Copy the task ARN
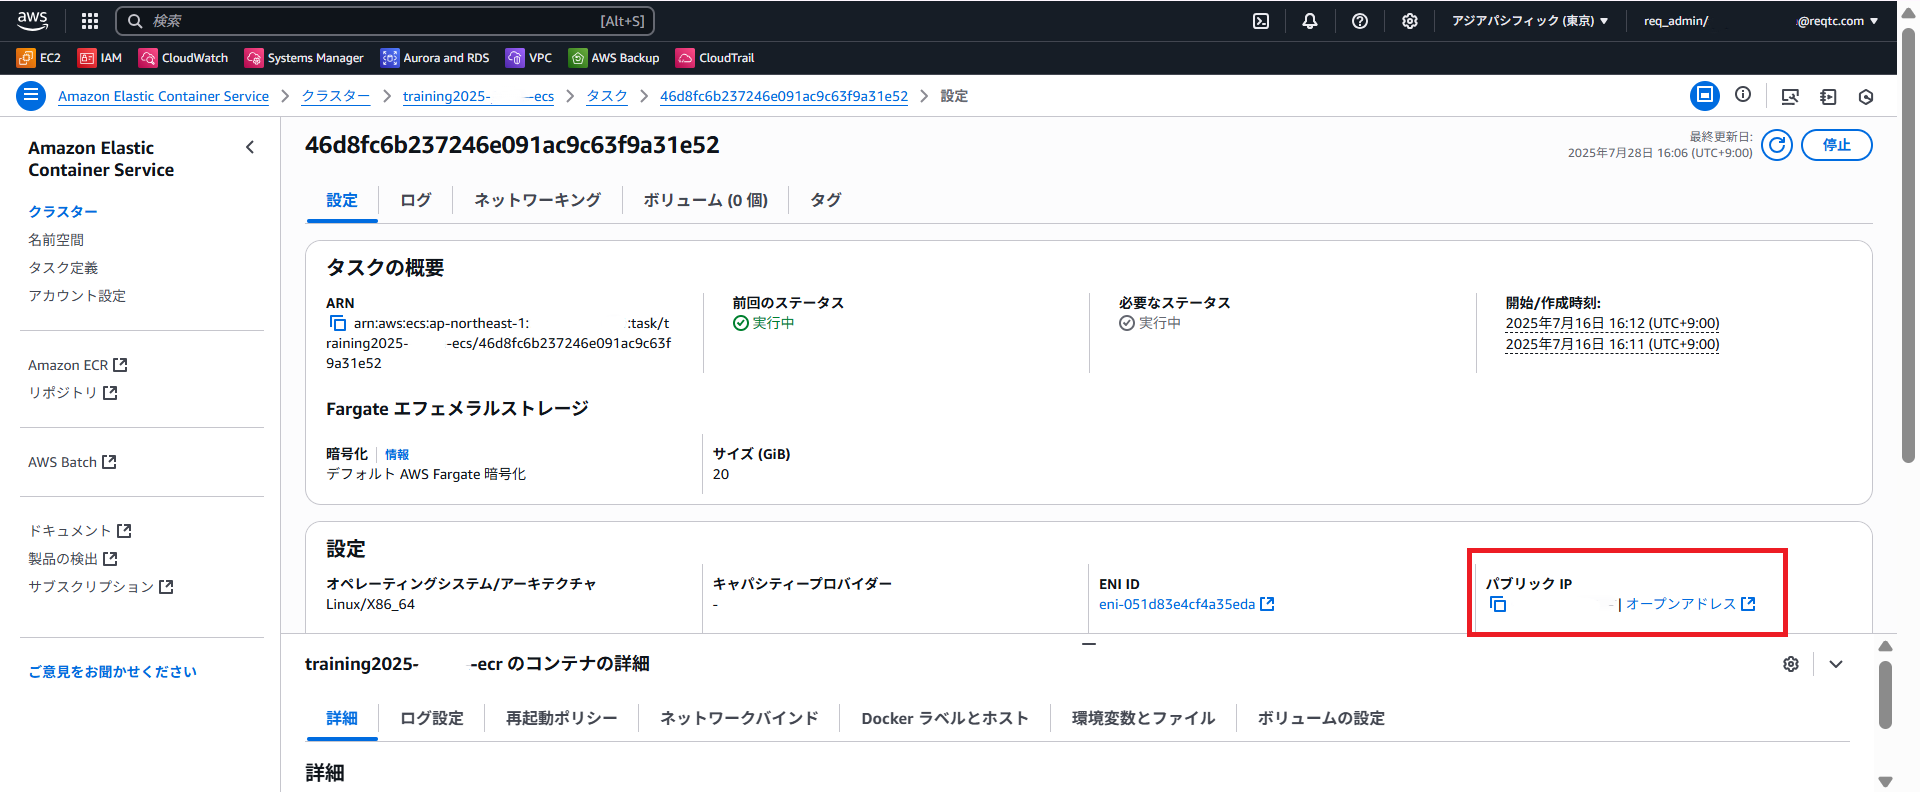1920x792 pixels. coord(338,324)
